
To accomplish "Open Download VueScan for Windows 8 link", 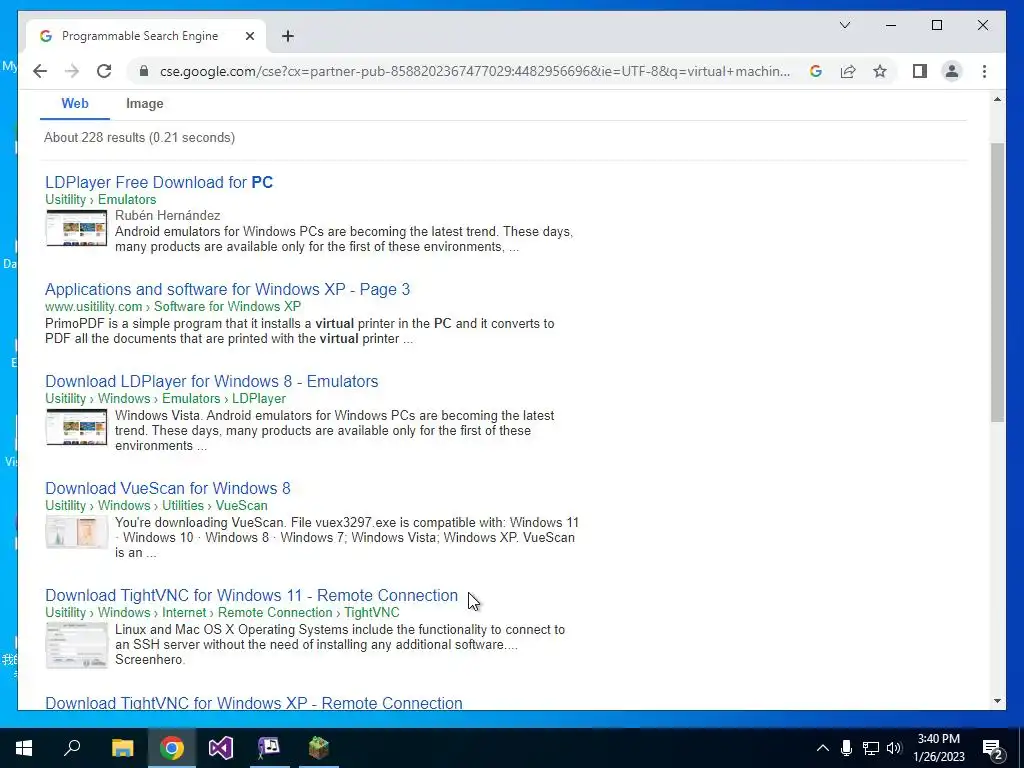I will click(x=168, y=488).
